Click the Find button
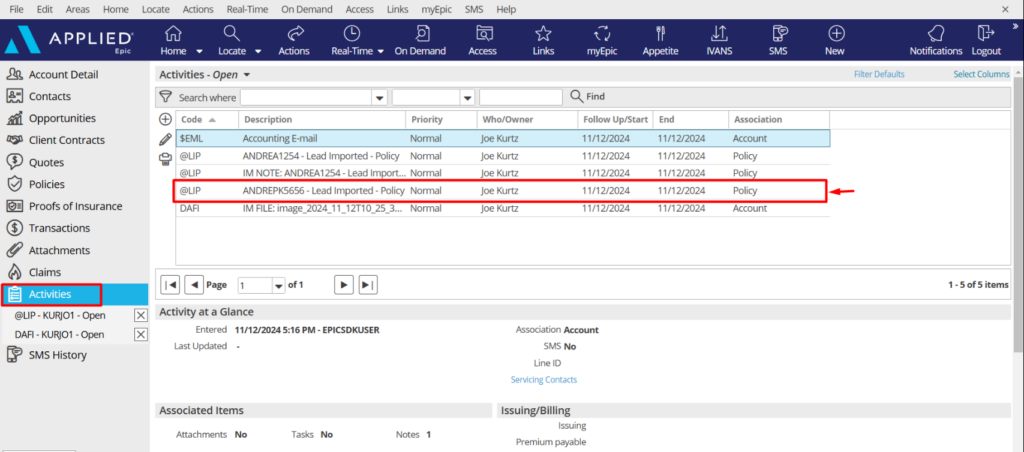 coord(588,97)
